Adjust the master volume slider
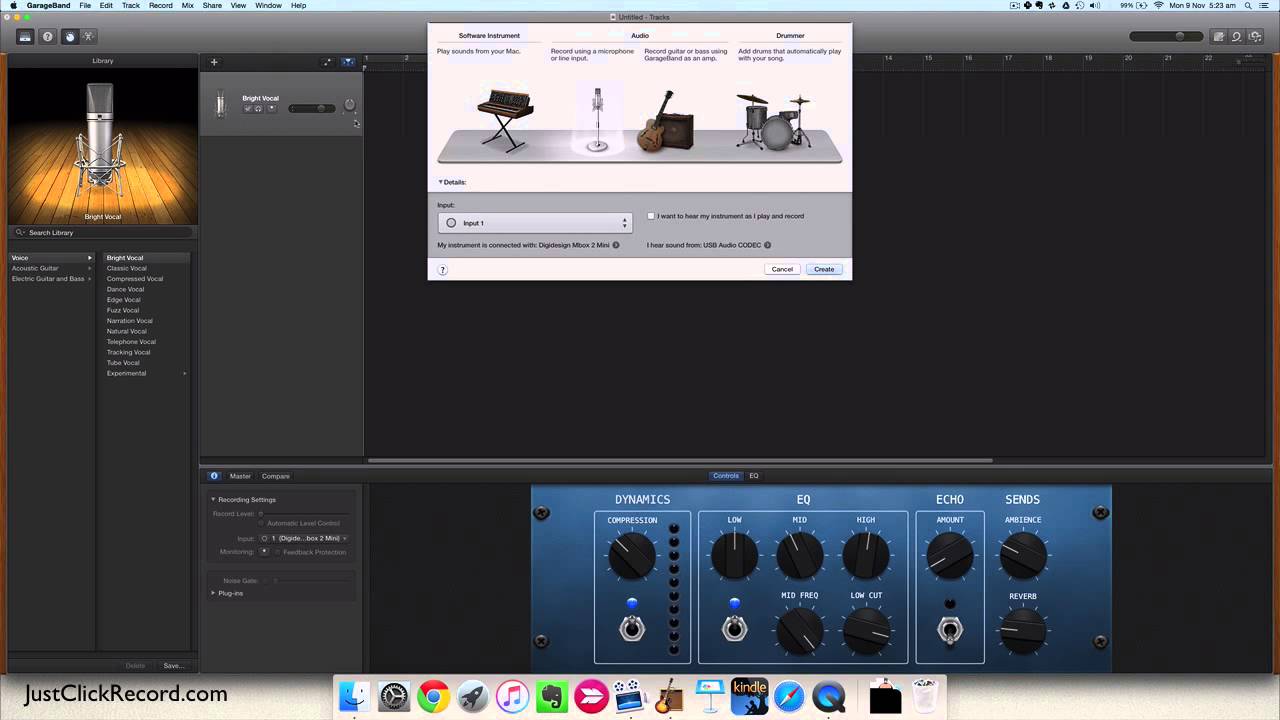1280x720 pixels. (x=1165, y=37)
